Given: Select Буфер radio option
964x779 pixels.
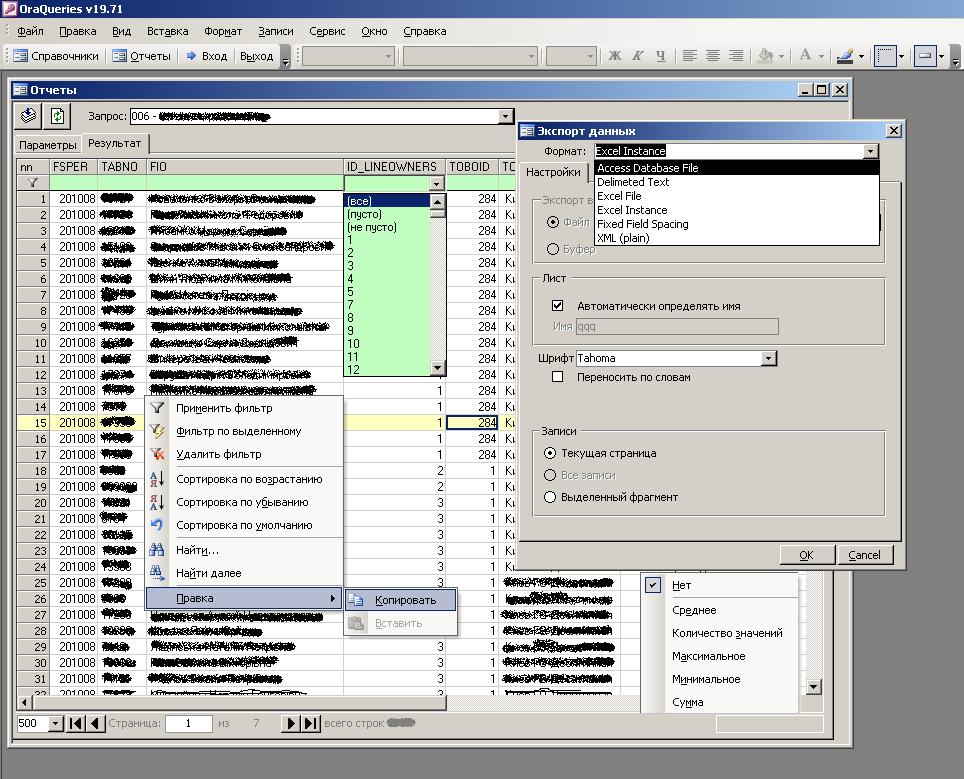Looking at the screenshot, I should 553,249.
